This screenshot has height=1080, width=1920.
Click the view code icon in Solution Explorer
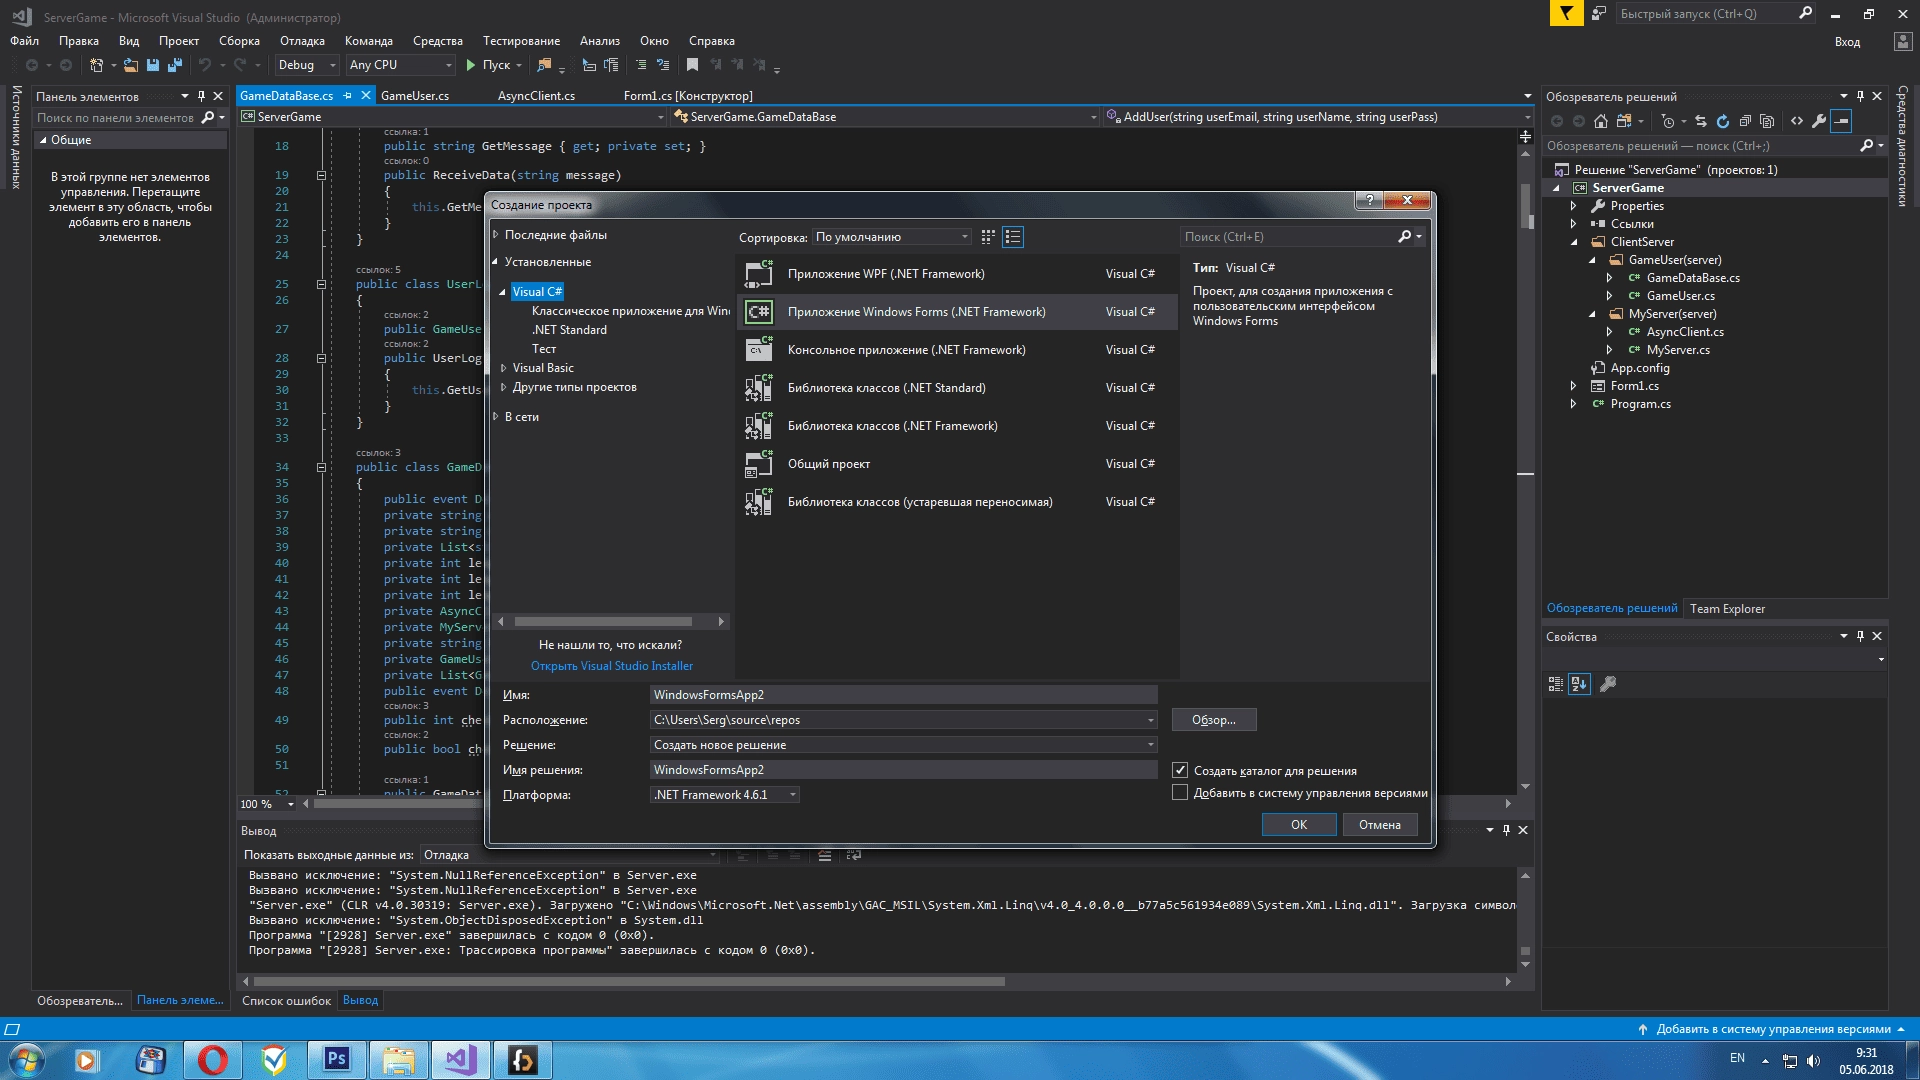tap(1797, 121)
